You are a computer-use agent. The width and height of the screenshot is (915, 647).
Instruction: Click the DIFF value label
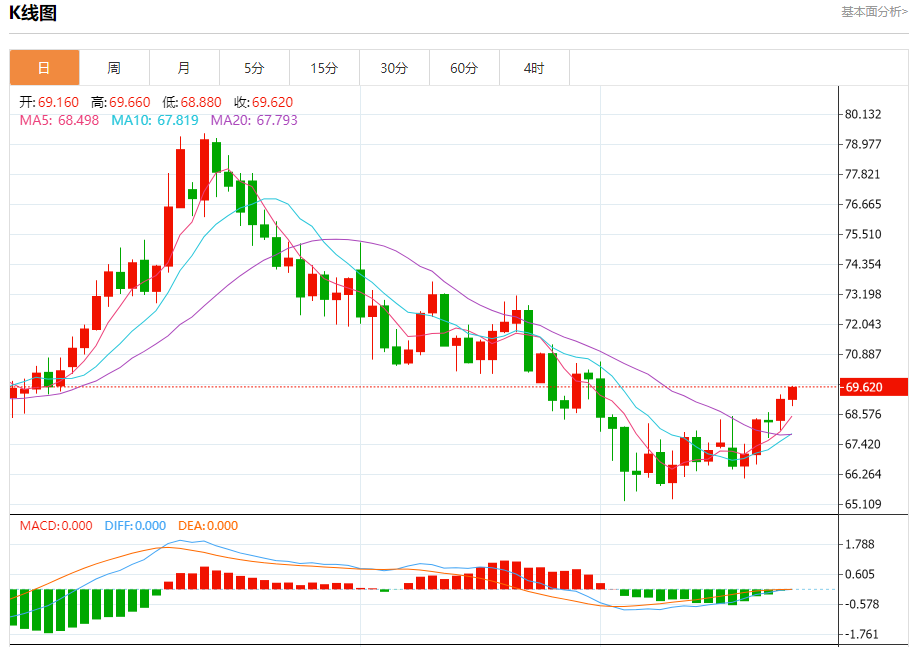tap(135, 526)
